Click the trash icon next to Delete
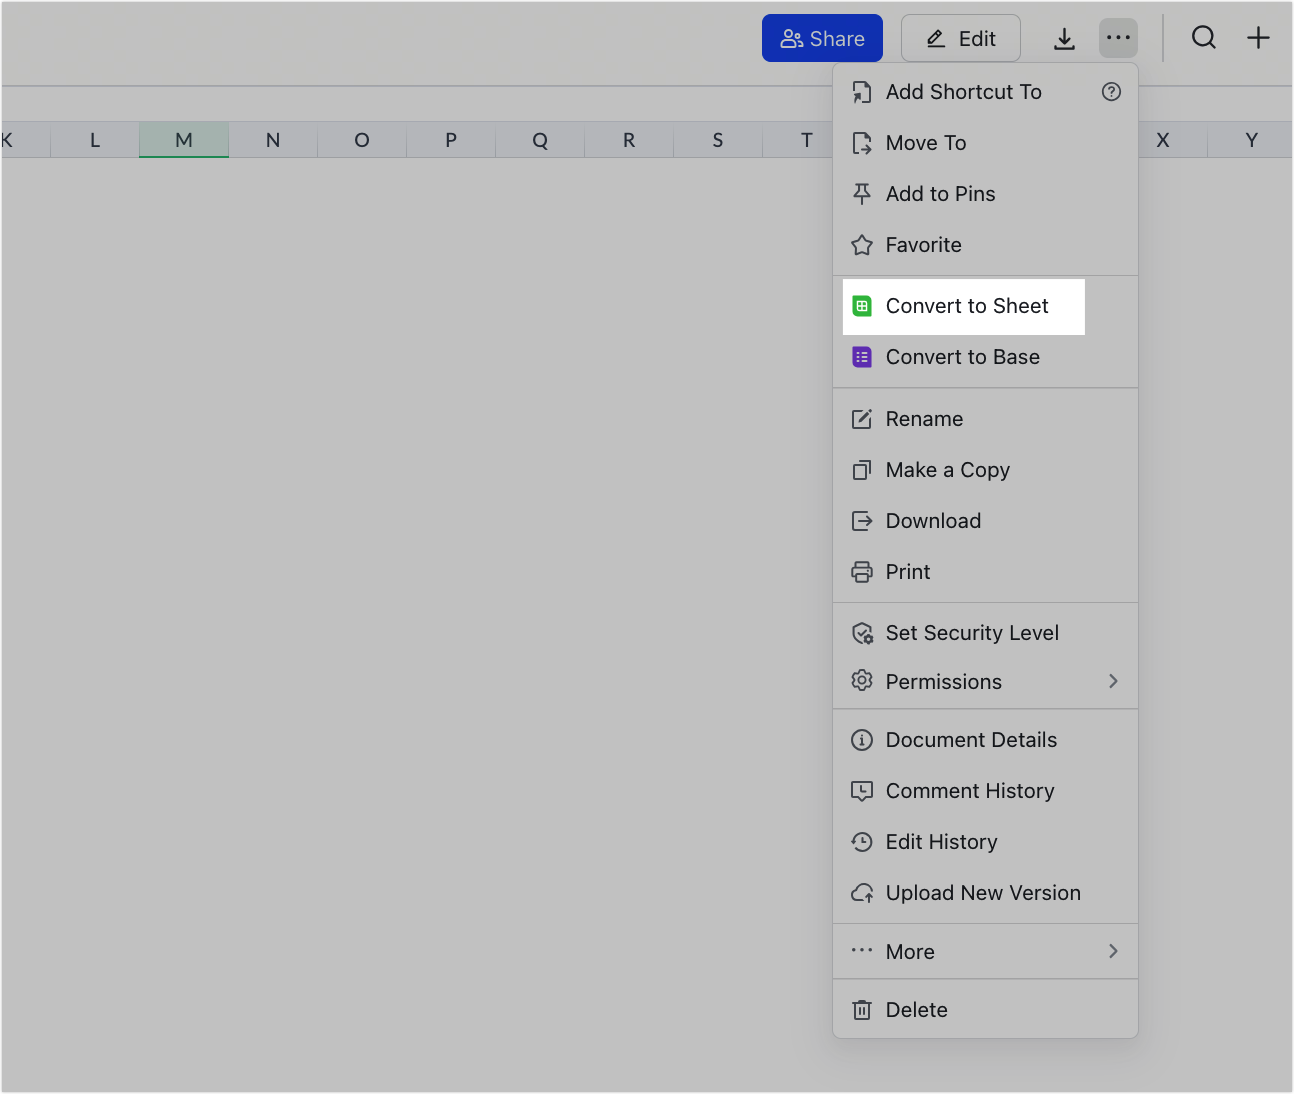 pyautogui.click(x=862, y=1010)
